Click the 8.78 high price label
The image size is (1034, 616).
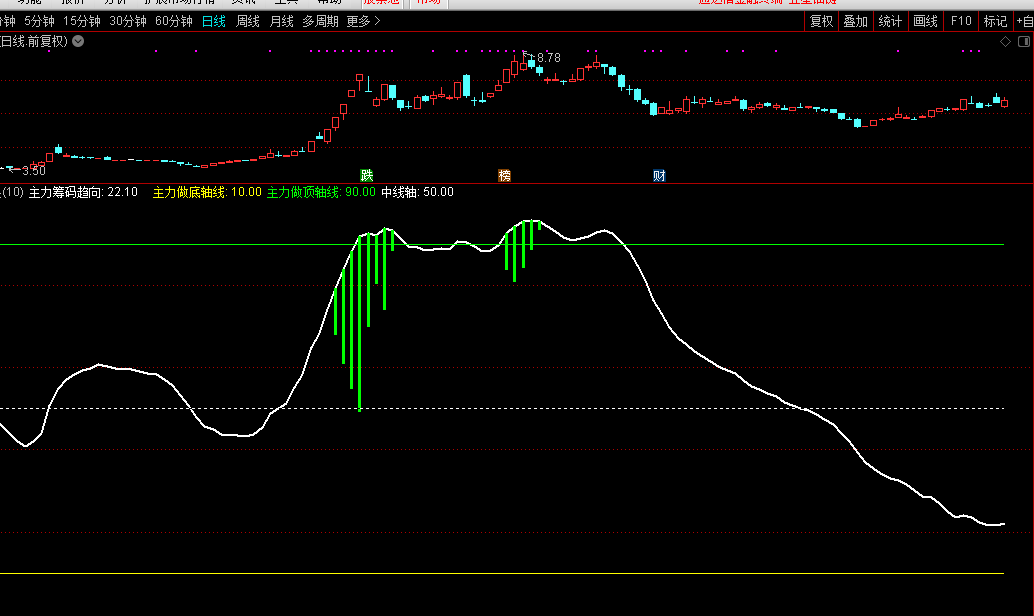(548, 58)
